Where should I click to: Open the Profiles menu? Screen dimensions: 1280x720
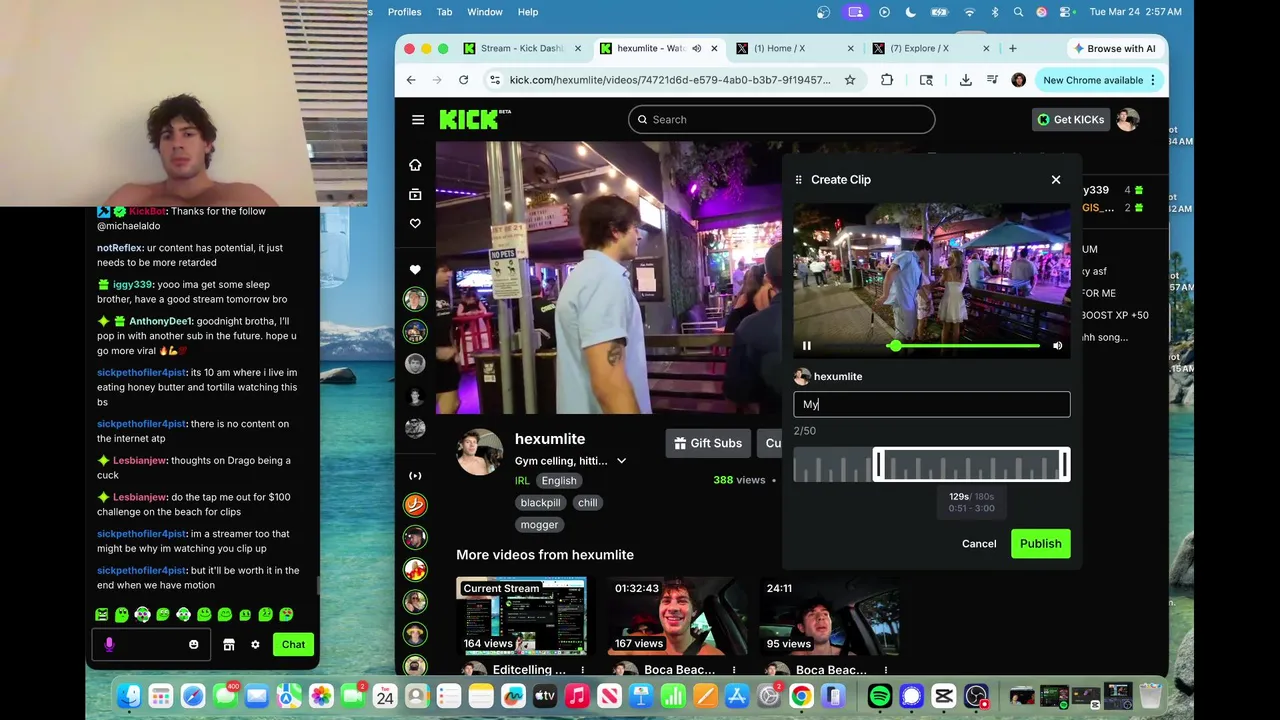click(x=404, y=12)
